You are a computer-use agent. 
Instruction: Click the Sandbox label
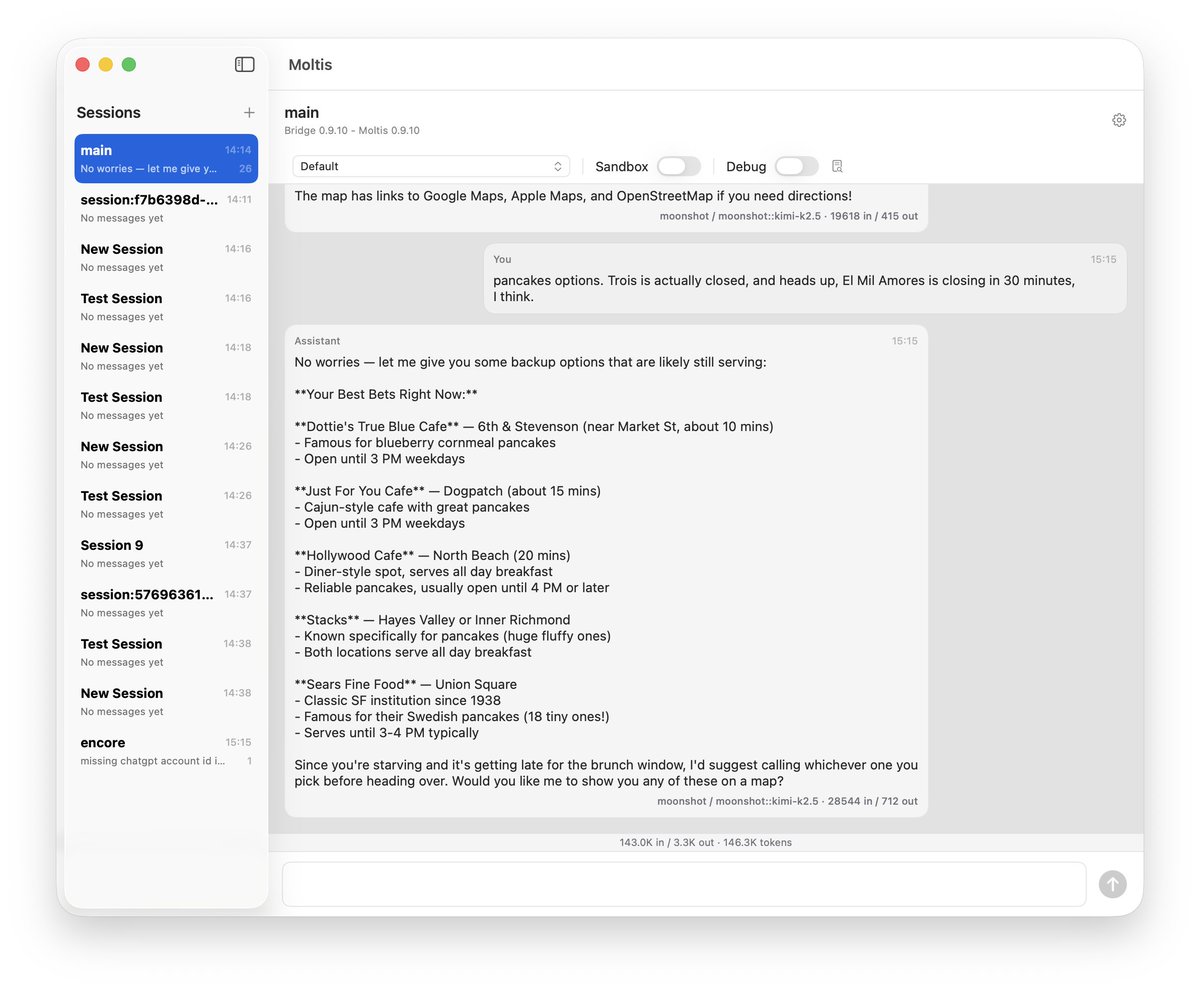[621, 167]
